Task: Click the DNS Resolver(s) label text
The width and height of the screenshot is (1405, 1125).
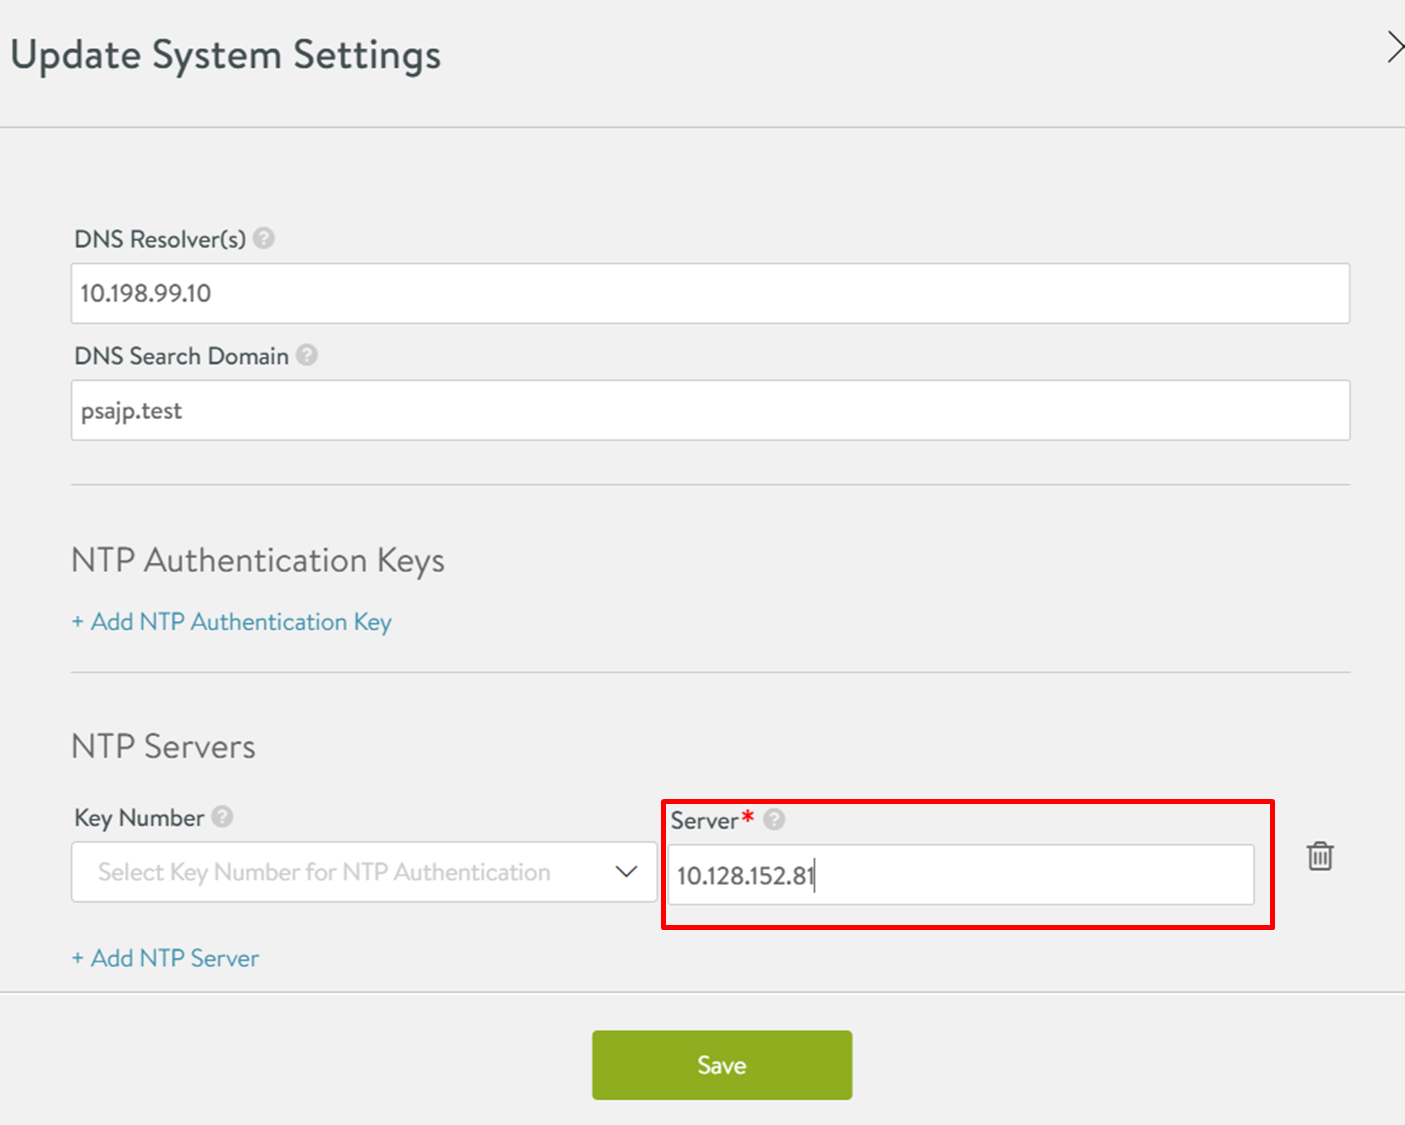Action: pyautogui.click(x=160, y=239)
